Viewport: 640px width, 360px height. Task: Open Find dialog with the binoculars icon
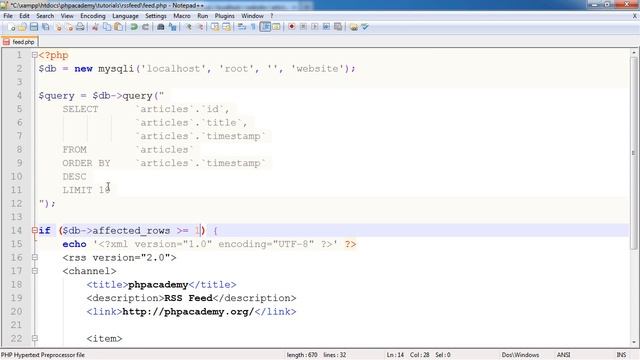[x=161, y=27]
